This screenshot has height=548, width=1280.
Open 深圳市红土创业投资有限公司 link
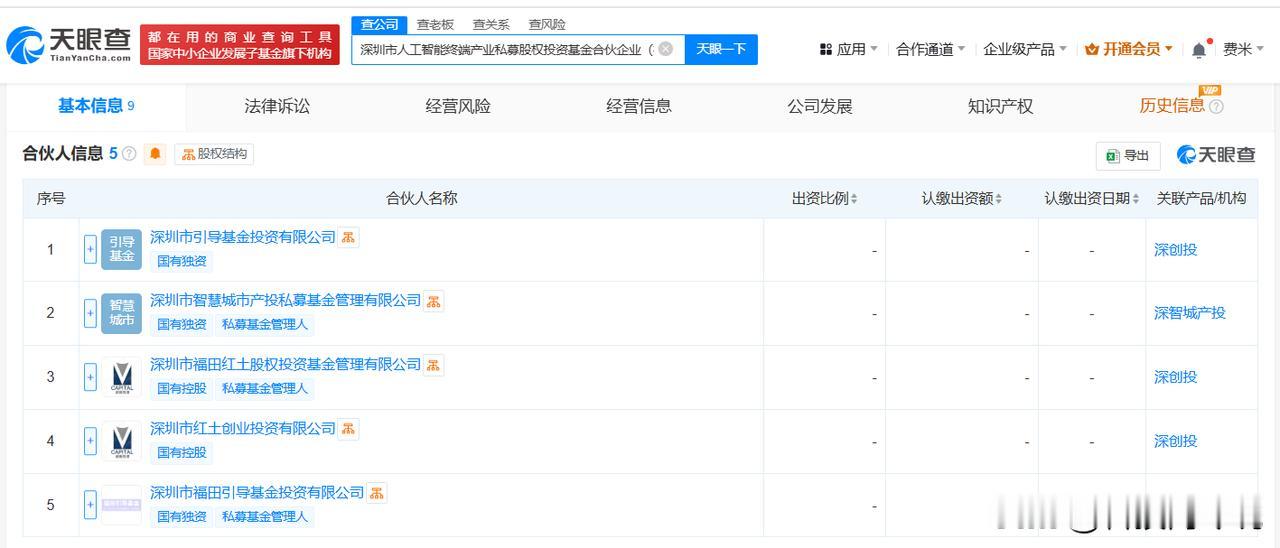(243, 429)
